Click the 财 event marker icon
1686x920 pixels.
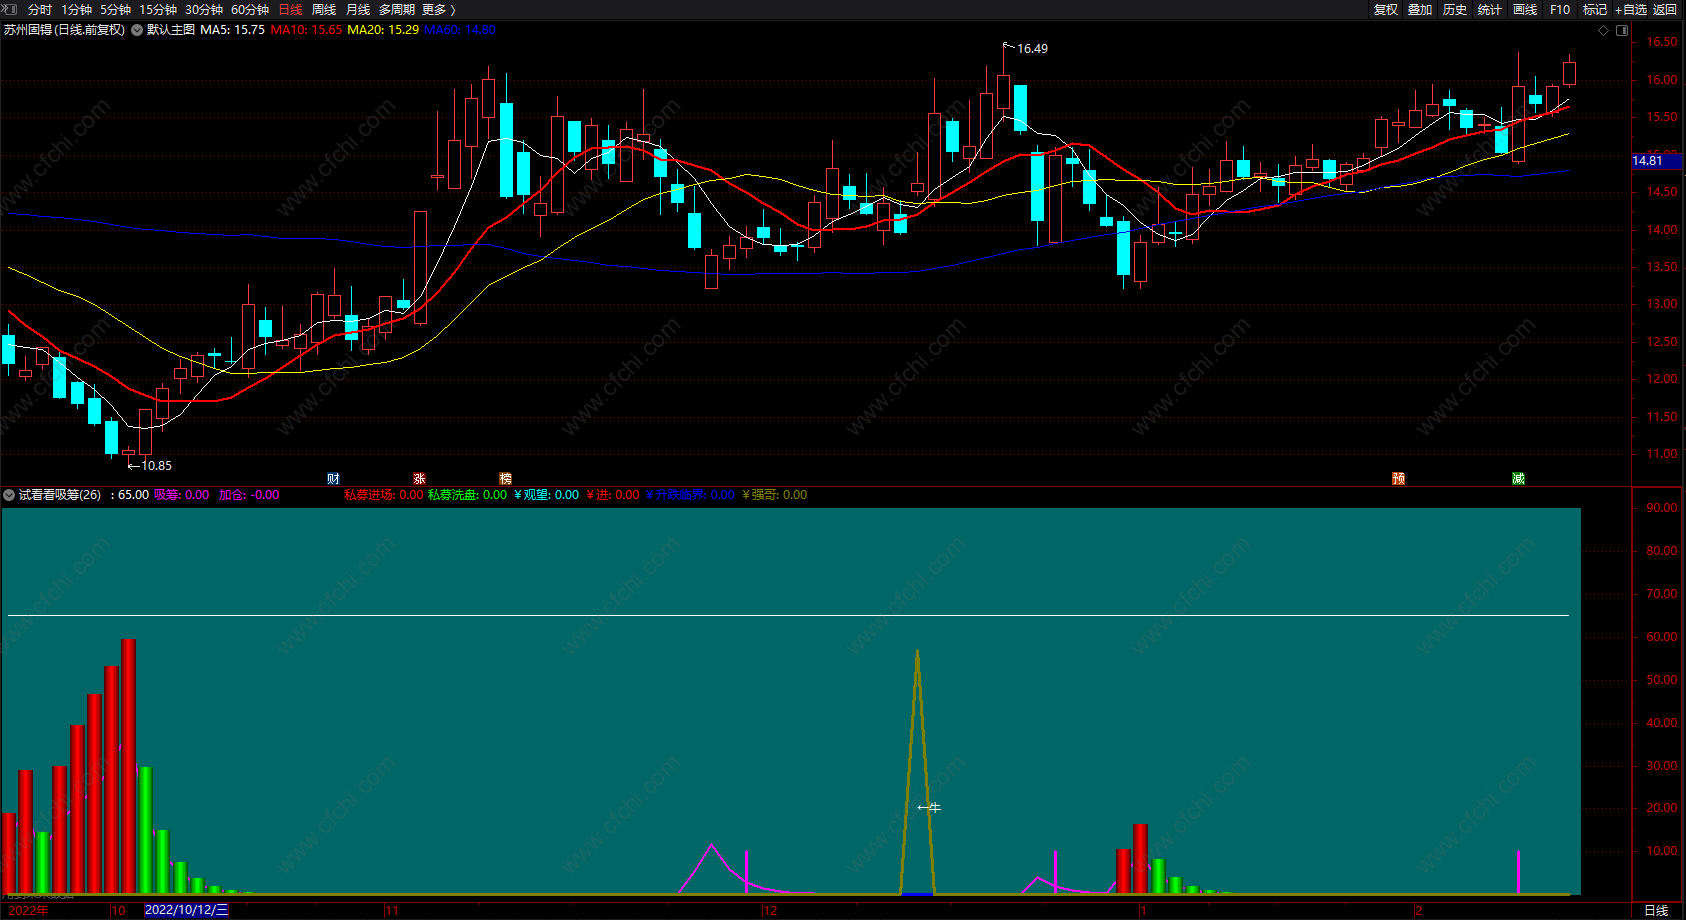coord(334,479)
